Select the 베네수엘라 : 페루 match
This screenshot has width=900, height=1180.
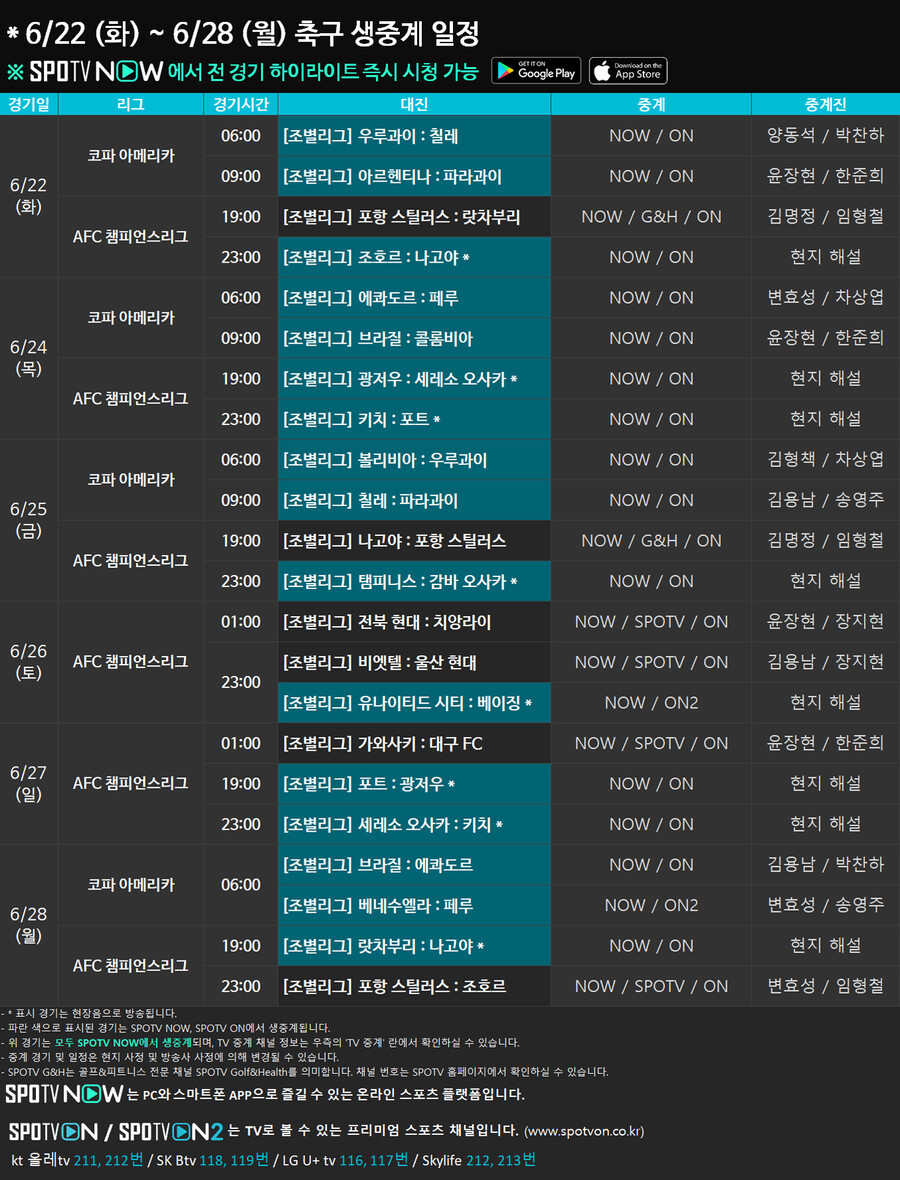[414, 905]
